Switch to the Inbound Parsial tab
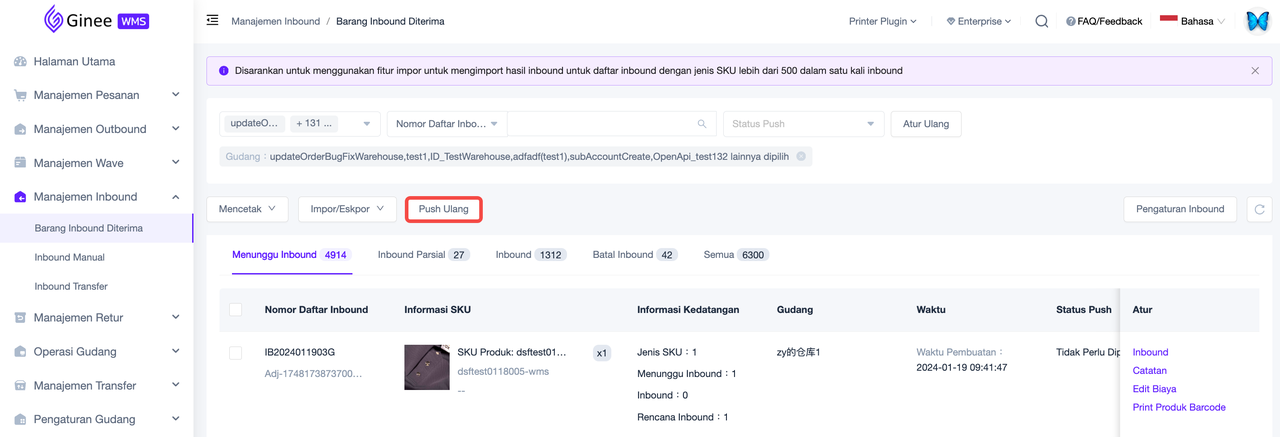The width and height of the screenshot is (1280, 437). (422, 255)
